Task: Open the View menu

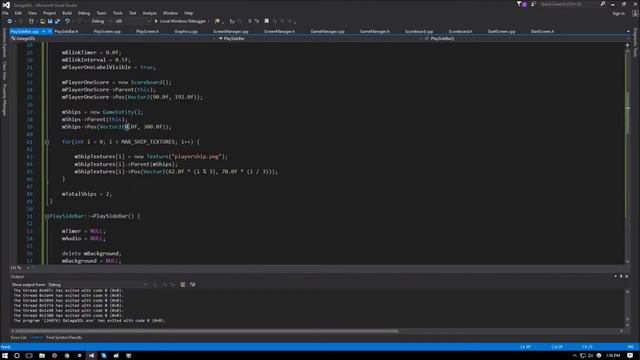Action: point(32,13)
